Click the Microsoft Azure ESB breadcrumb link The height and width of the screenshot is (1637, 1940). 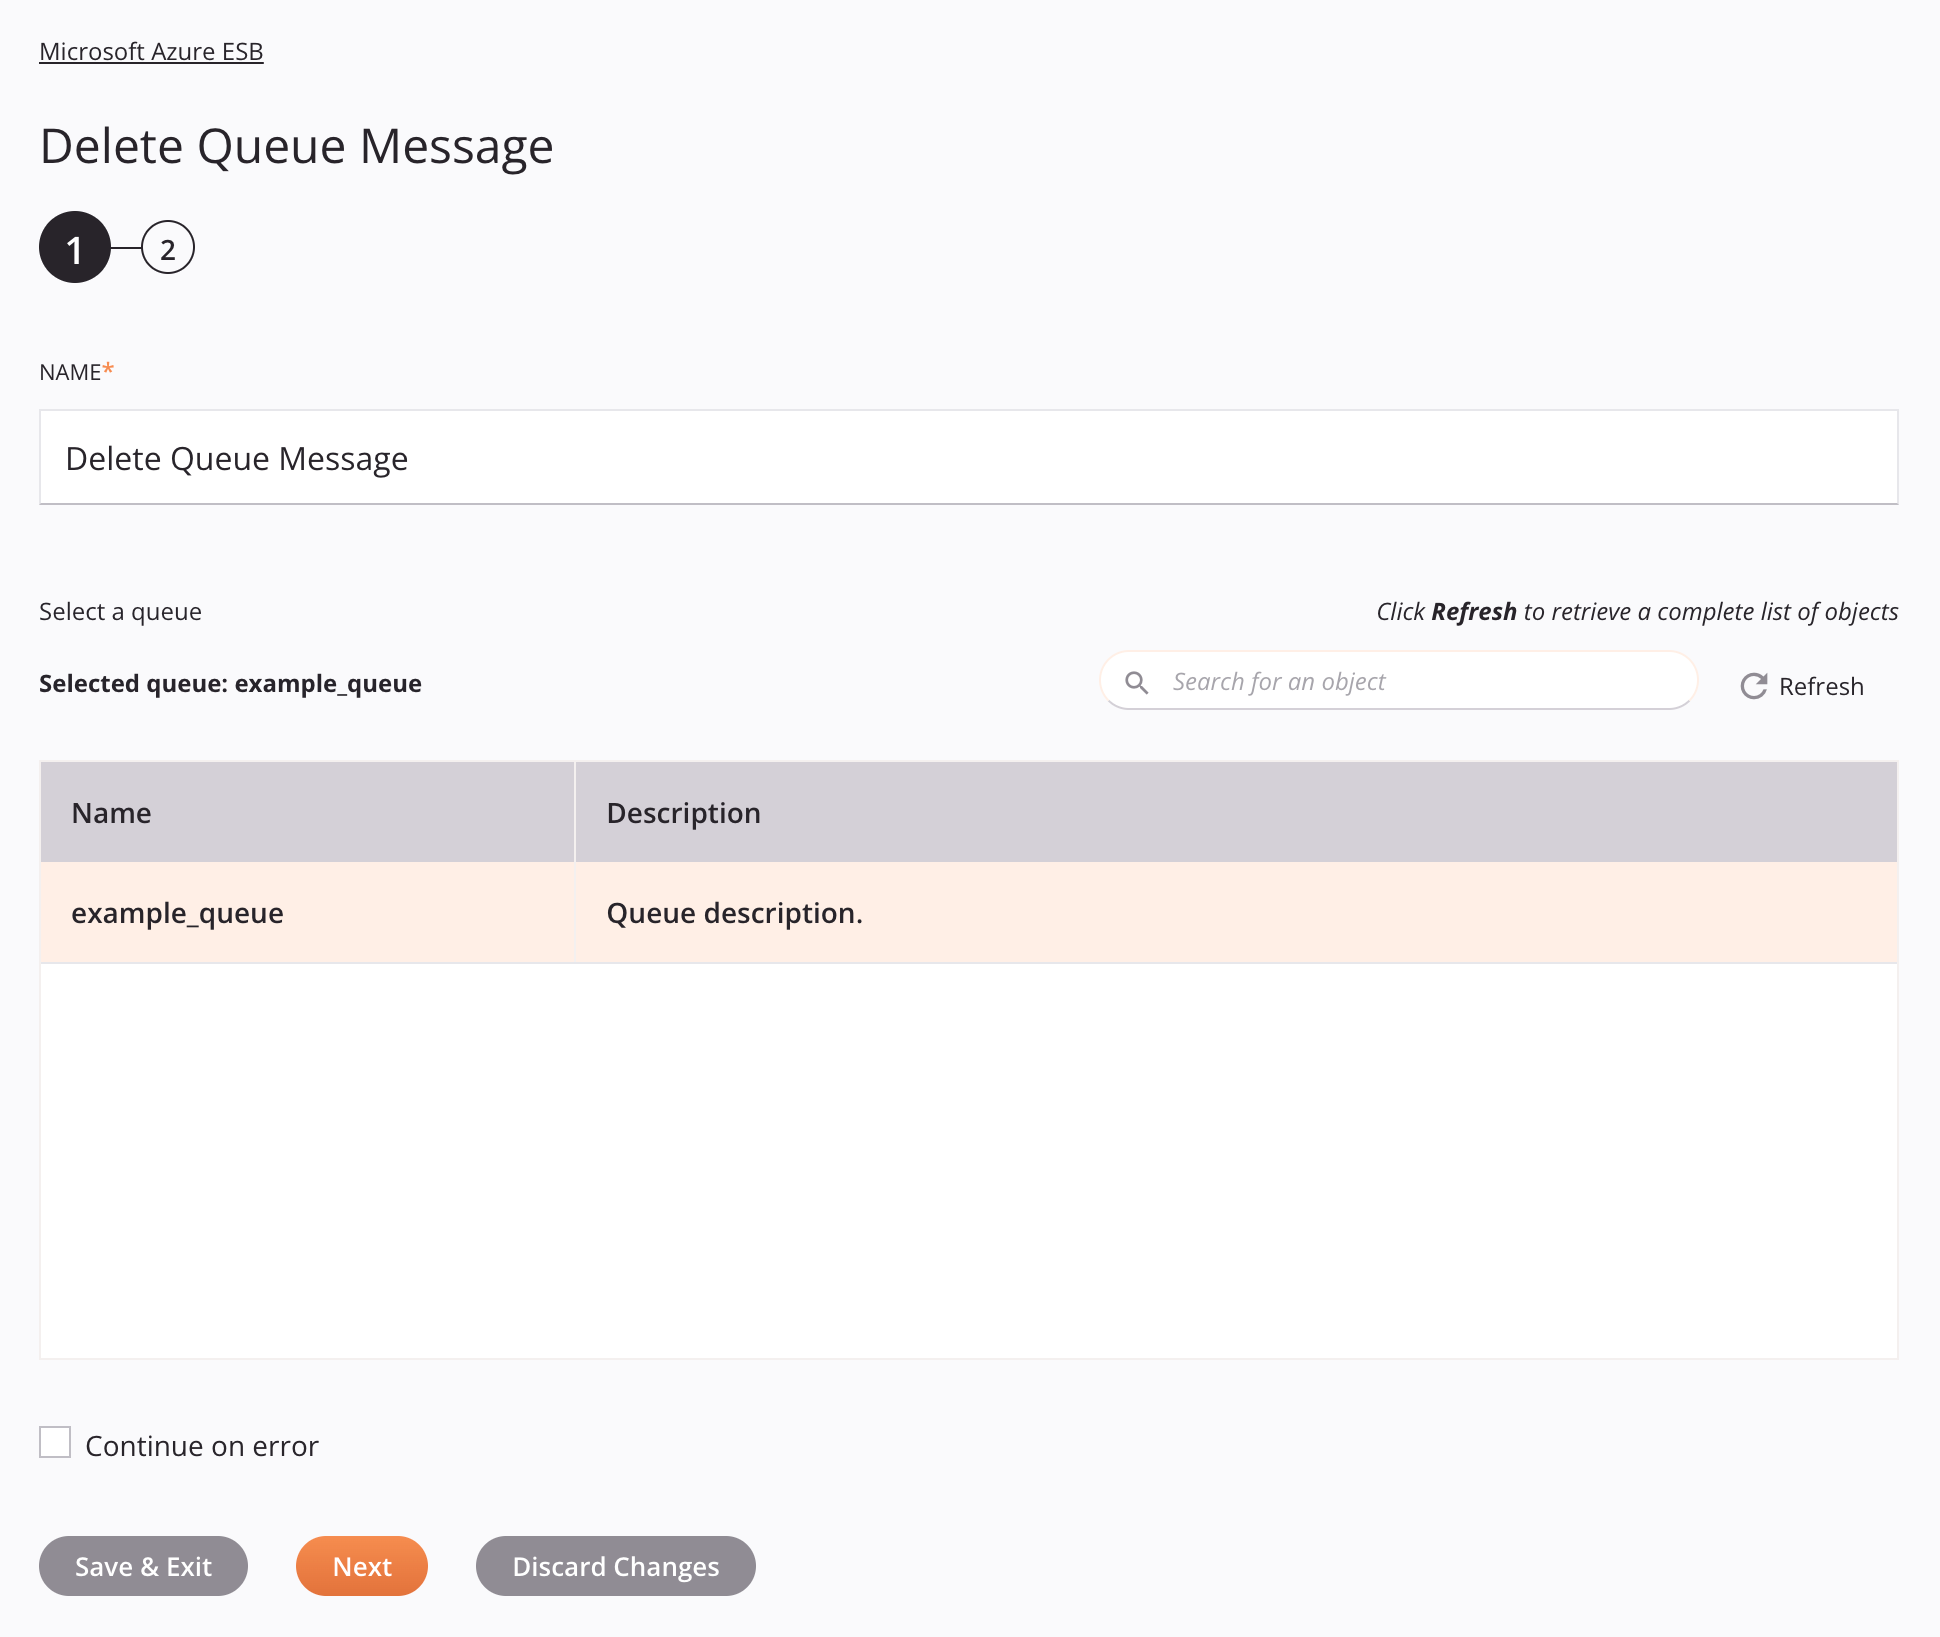point(149,50)
